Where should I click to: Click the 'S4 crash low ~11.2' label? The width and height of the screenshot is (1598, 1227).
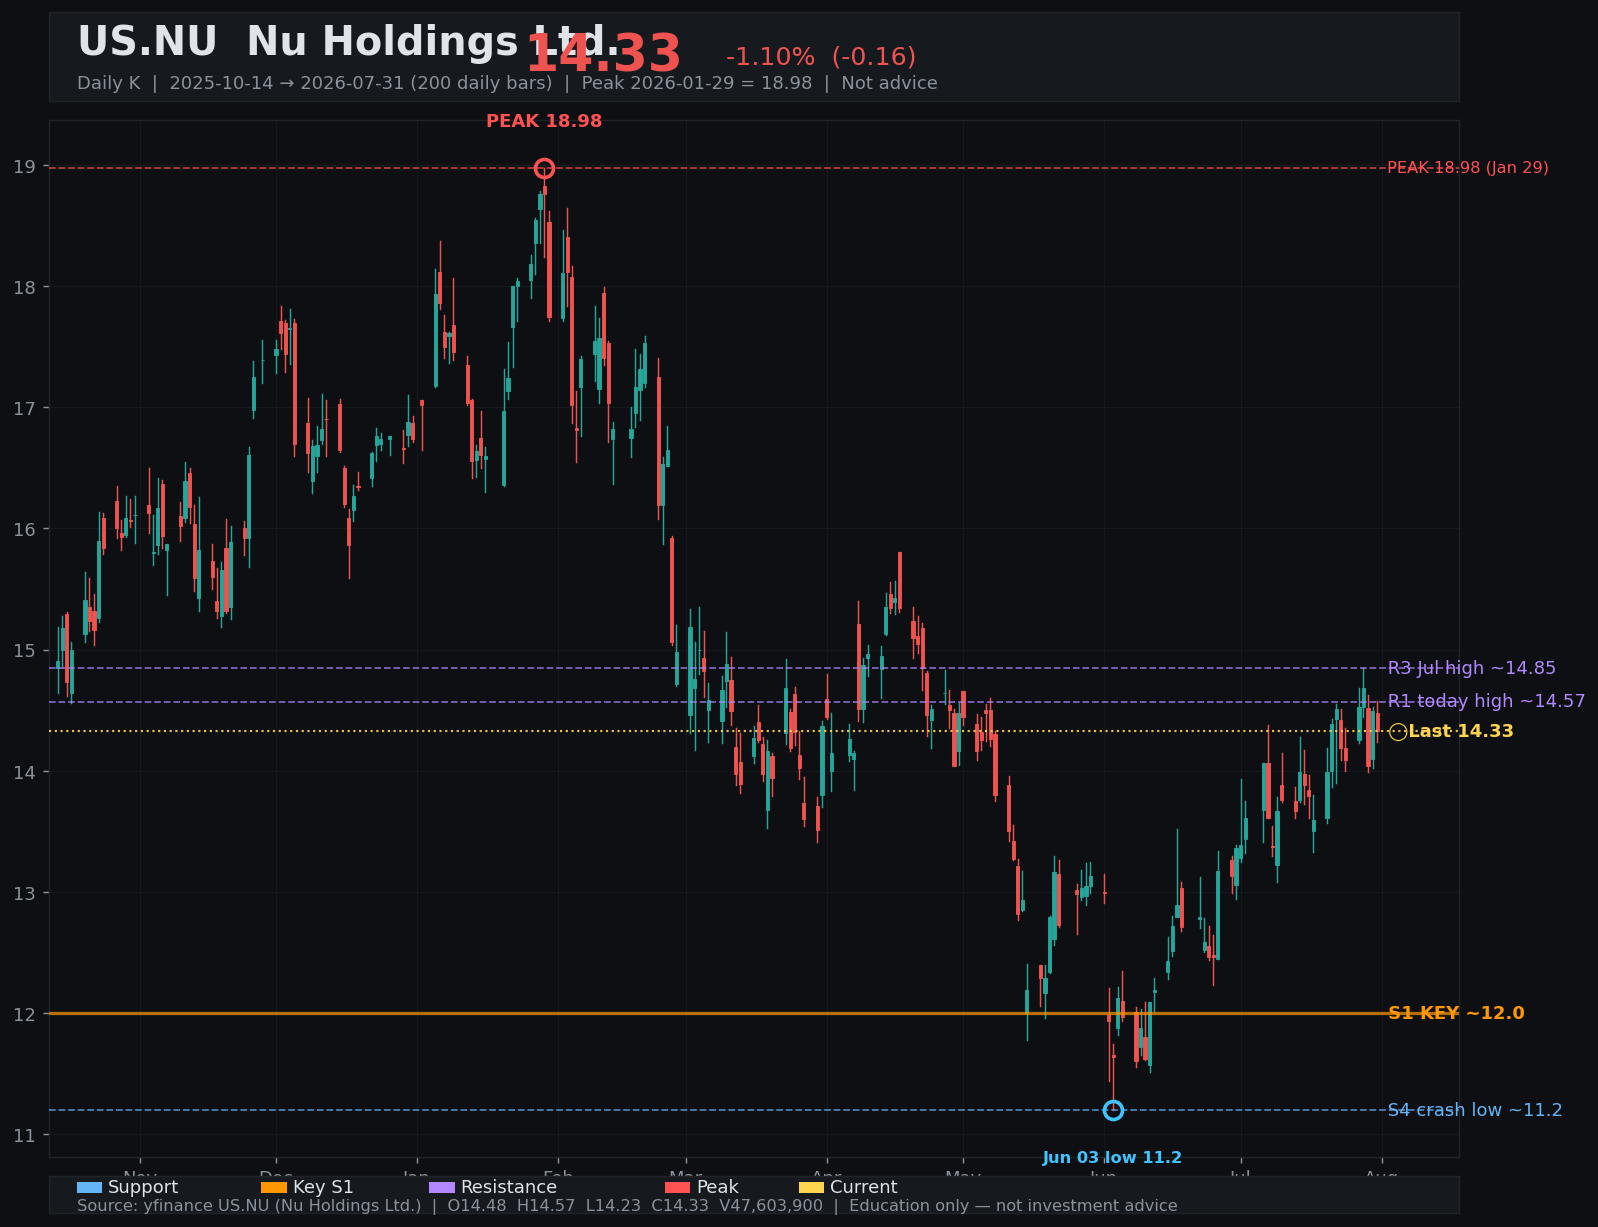pyautogui.click(x=1475, y=1110)
